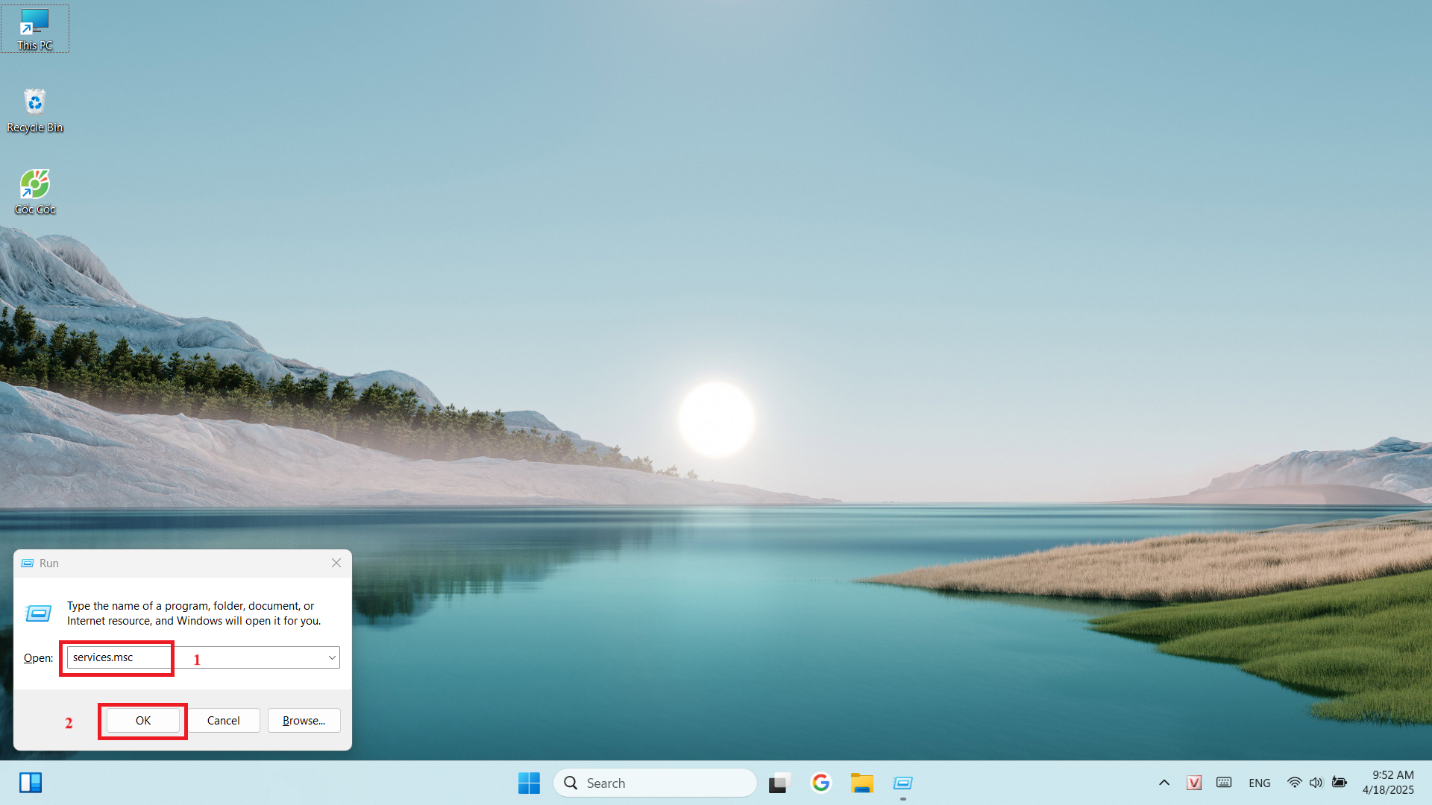Select the This PC desktop icon

[x=35, y=28]
